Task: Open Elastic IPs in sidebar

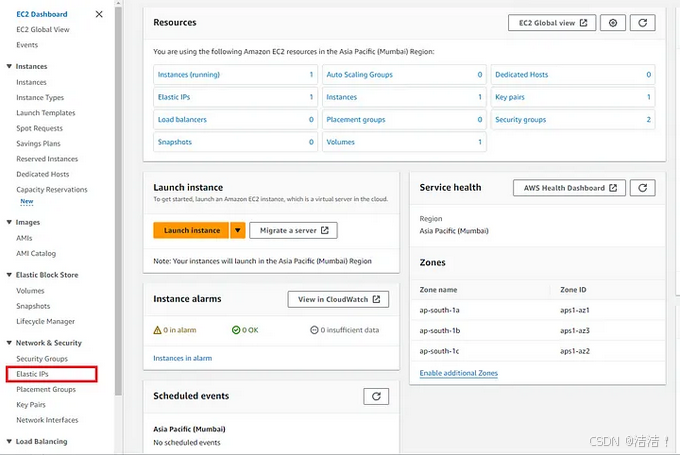Action: (32, 374)
